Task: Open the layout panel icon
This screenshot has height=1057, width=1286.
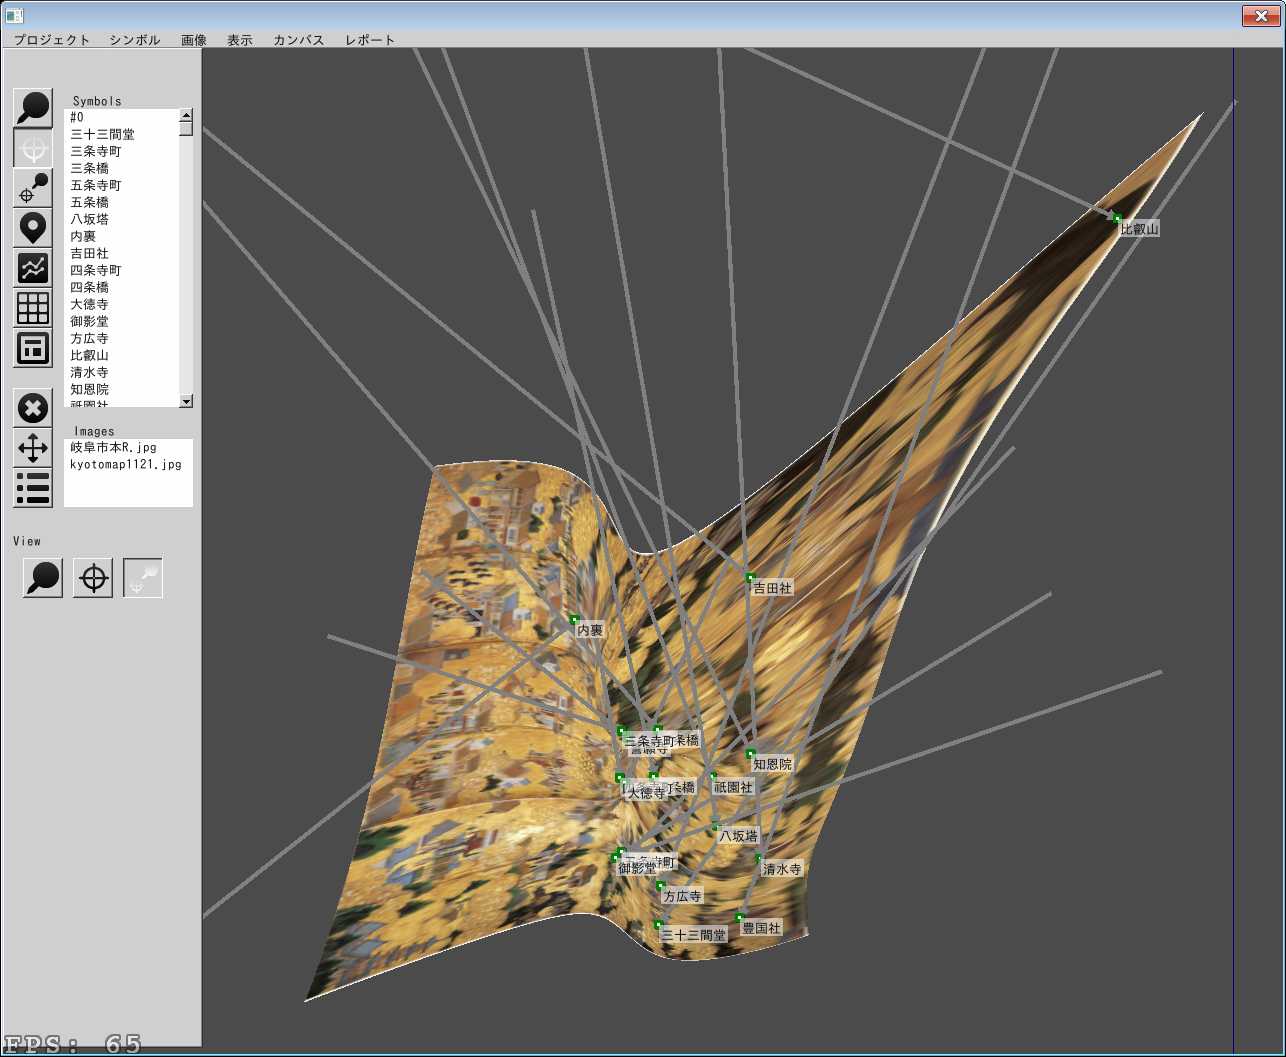Action: pyautogui.click(x=33, y=348)
